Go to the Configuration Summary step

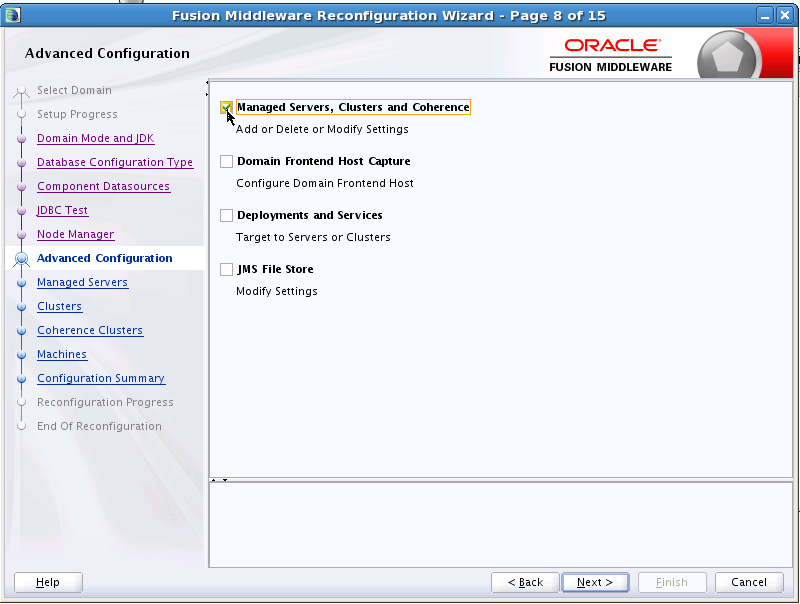click(x=101, y=378)
